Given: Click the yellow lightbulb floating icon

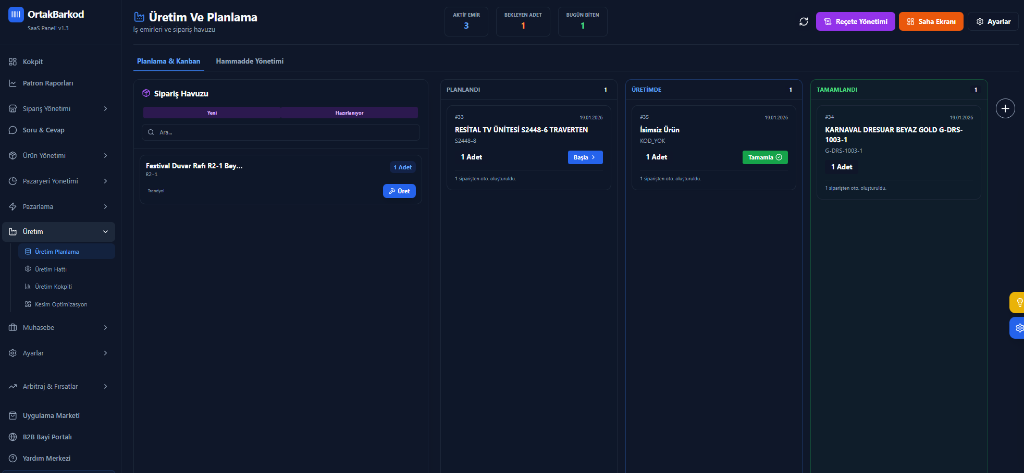Looking at the screenshot, I should tap(1017, 301).
